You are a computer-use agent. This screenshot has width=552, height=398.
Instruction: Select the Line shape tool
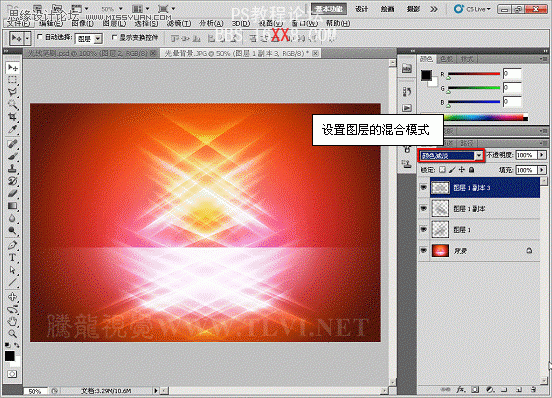pos(13,282)
